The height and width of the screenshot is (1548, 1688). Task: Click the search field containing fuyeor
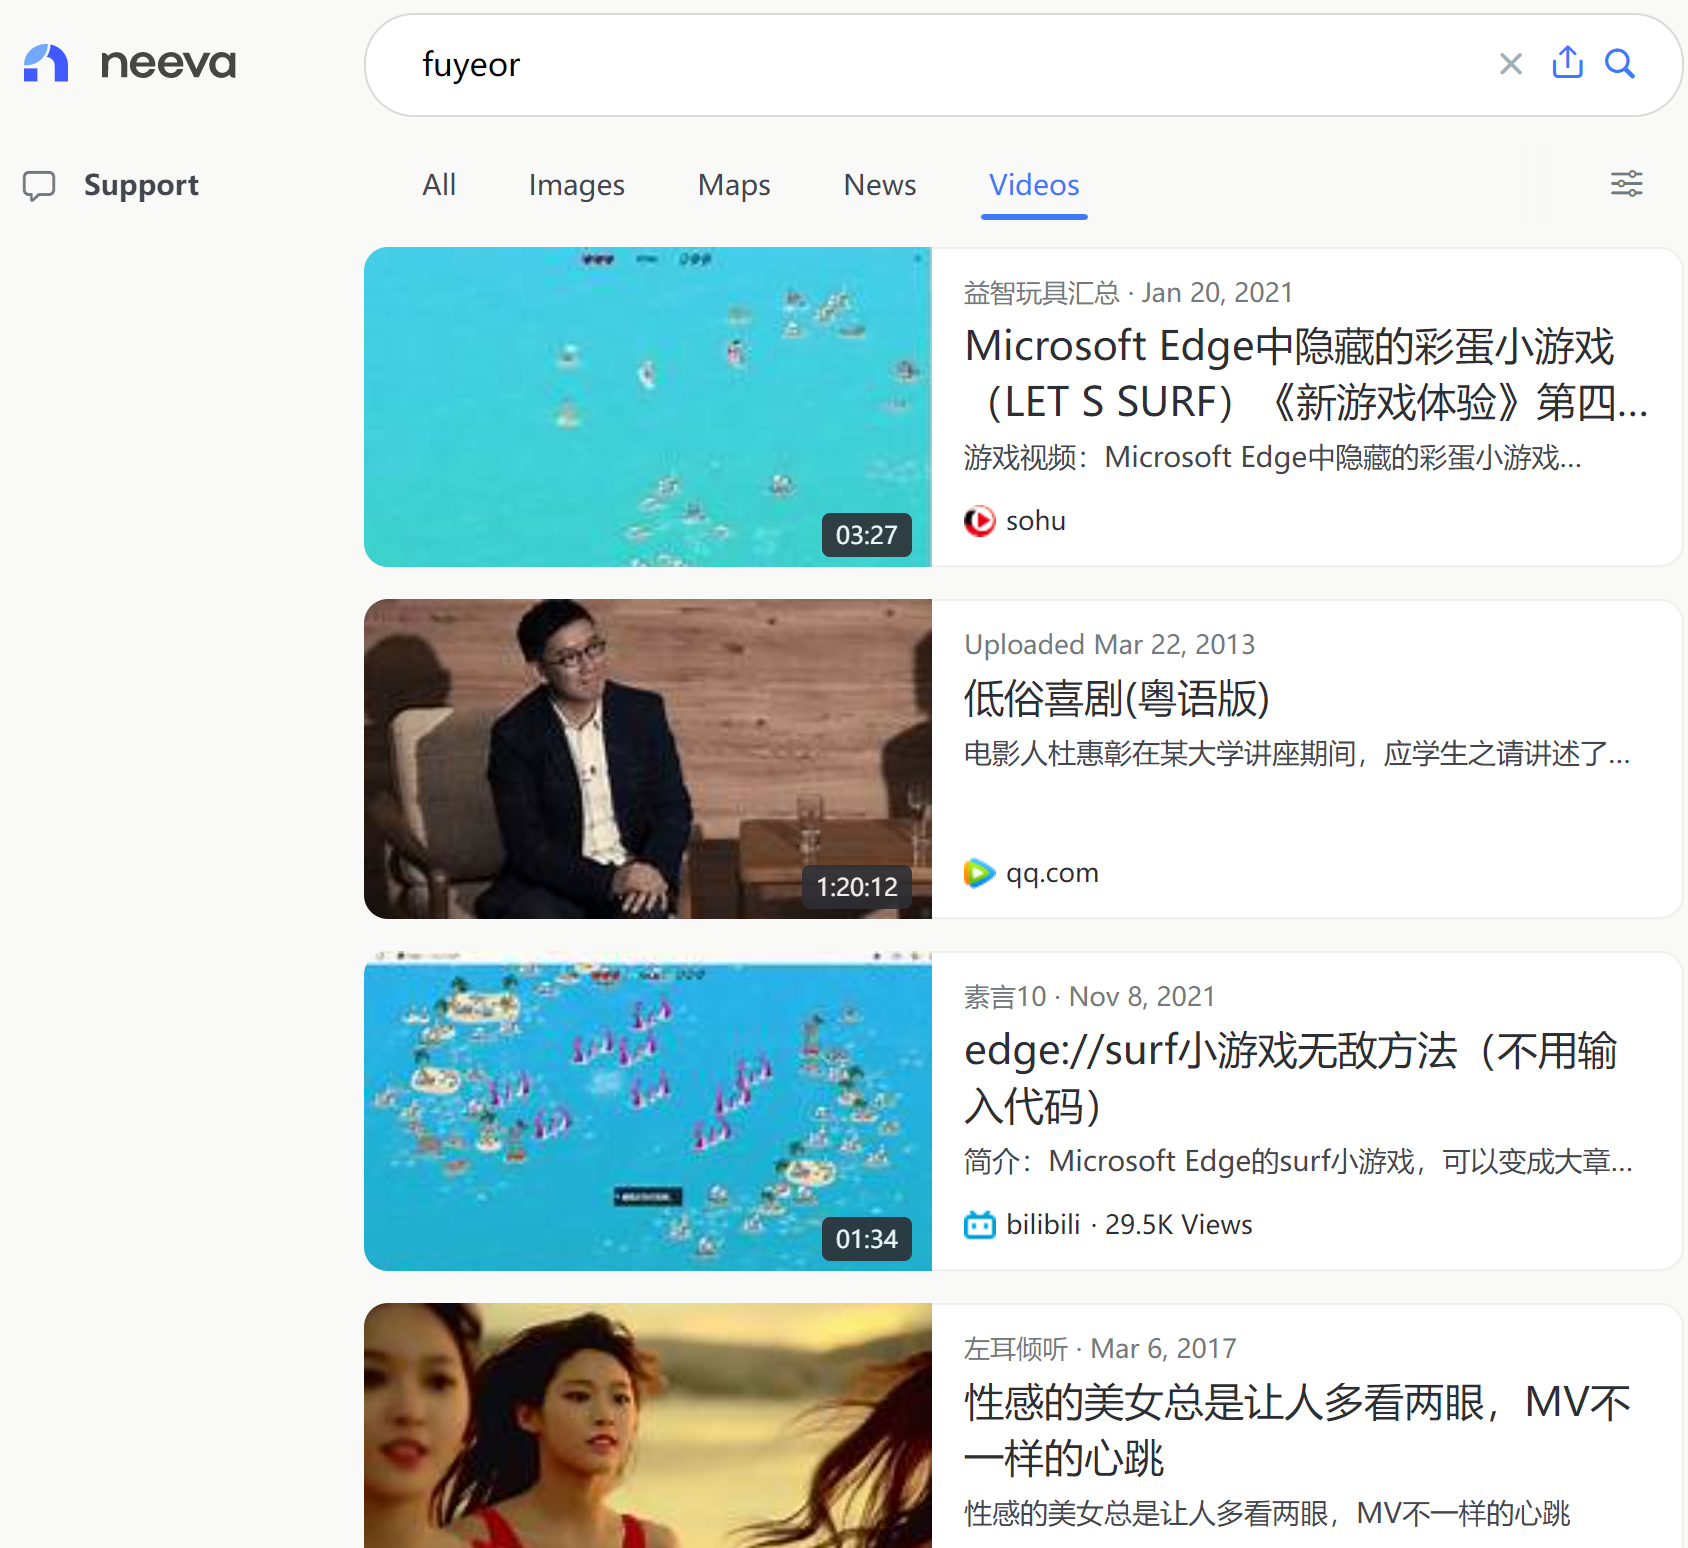click(950, 65)
